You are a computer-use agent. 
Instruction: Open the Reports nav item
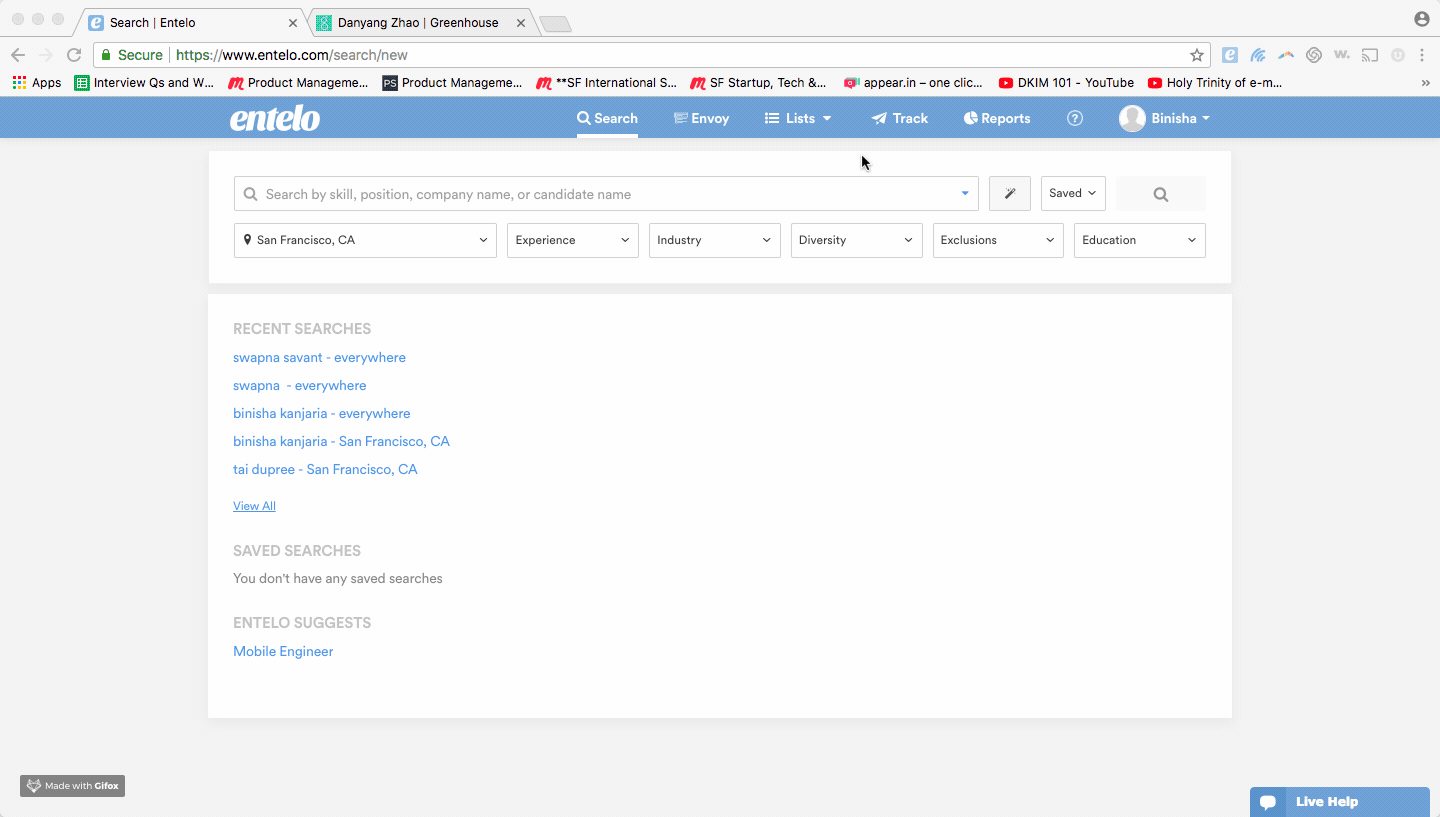[997, 118]
